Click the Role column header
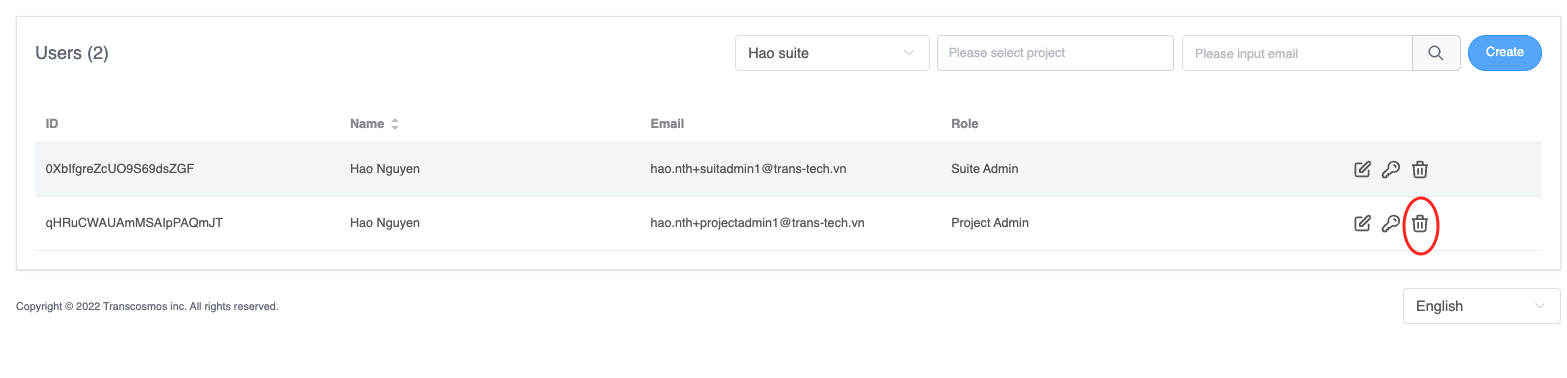1567x378 pixels. click(x=964, y=124)
